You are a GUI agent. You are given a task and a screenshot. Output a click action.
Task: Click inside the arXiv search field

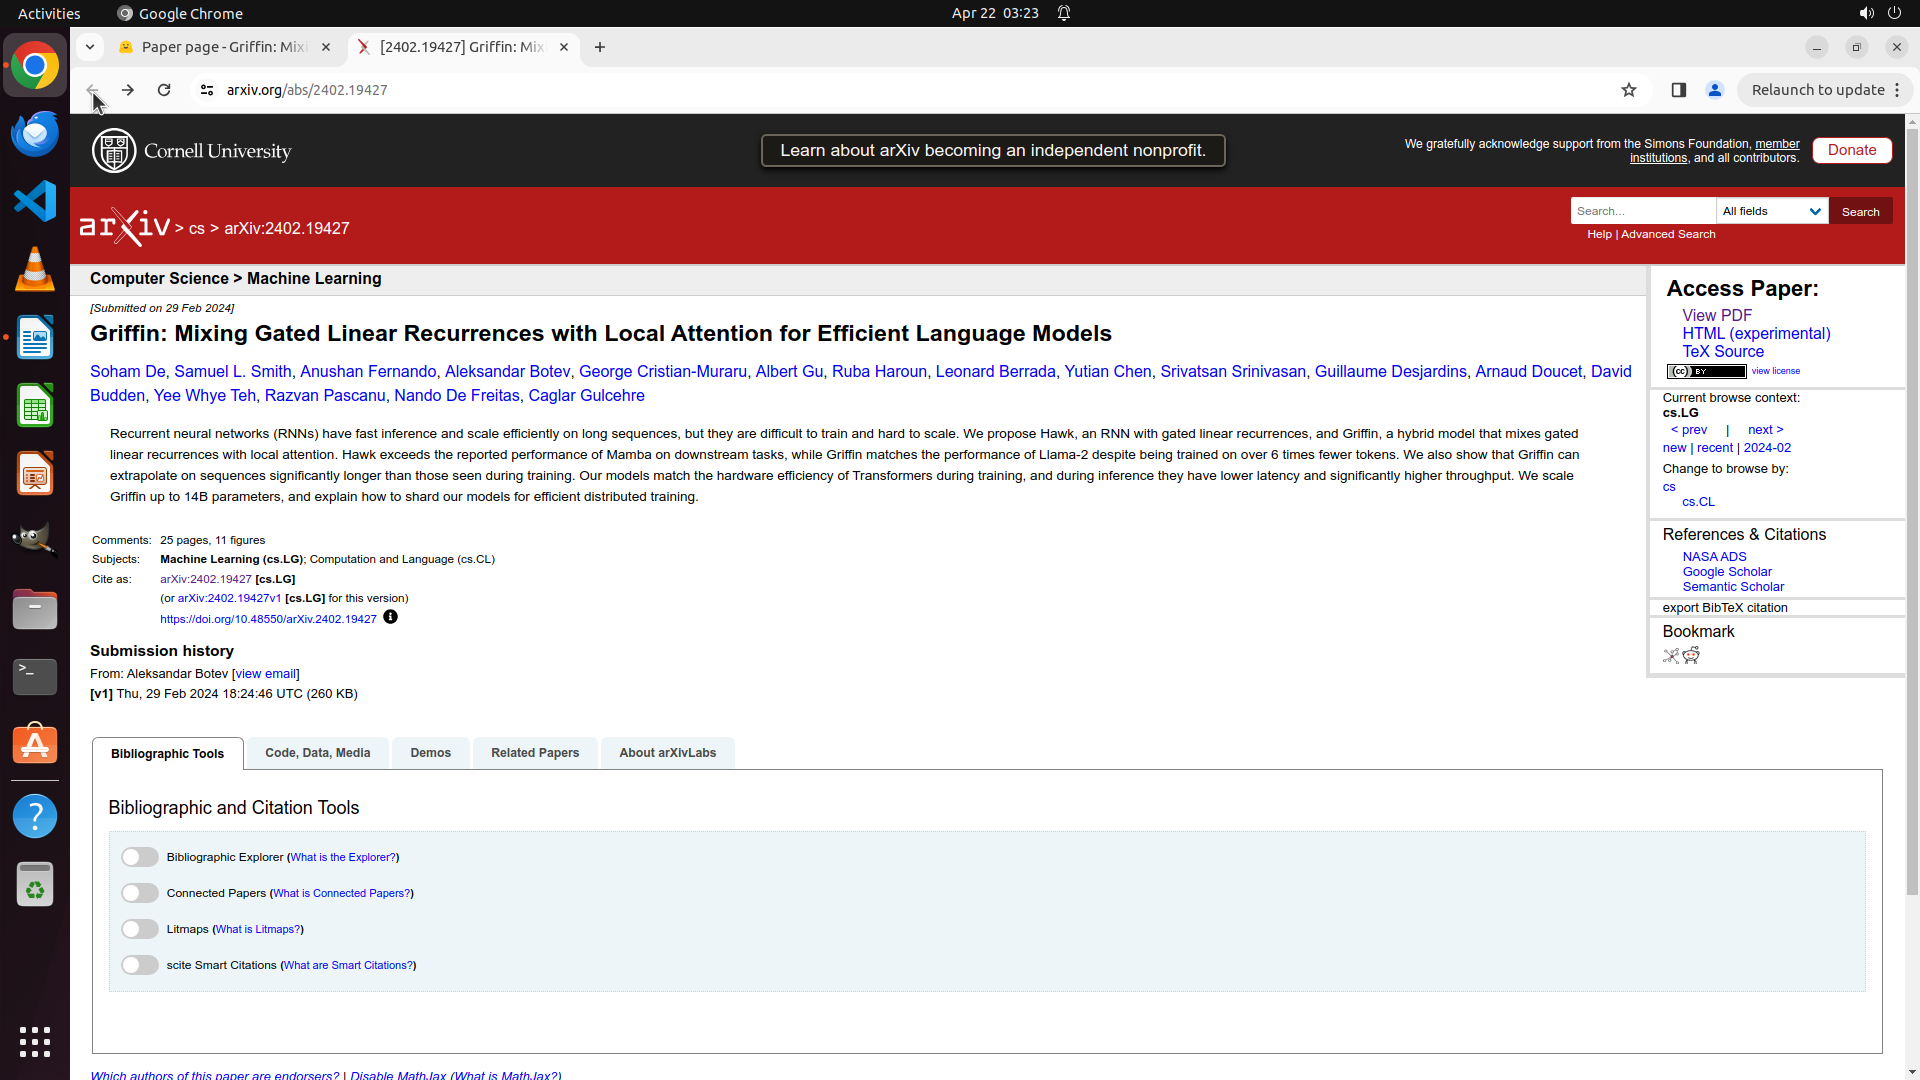coord(1642,211)
